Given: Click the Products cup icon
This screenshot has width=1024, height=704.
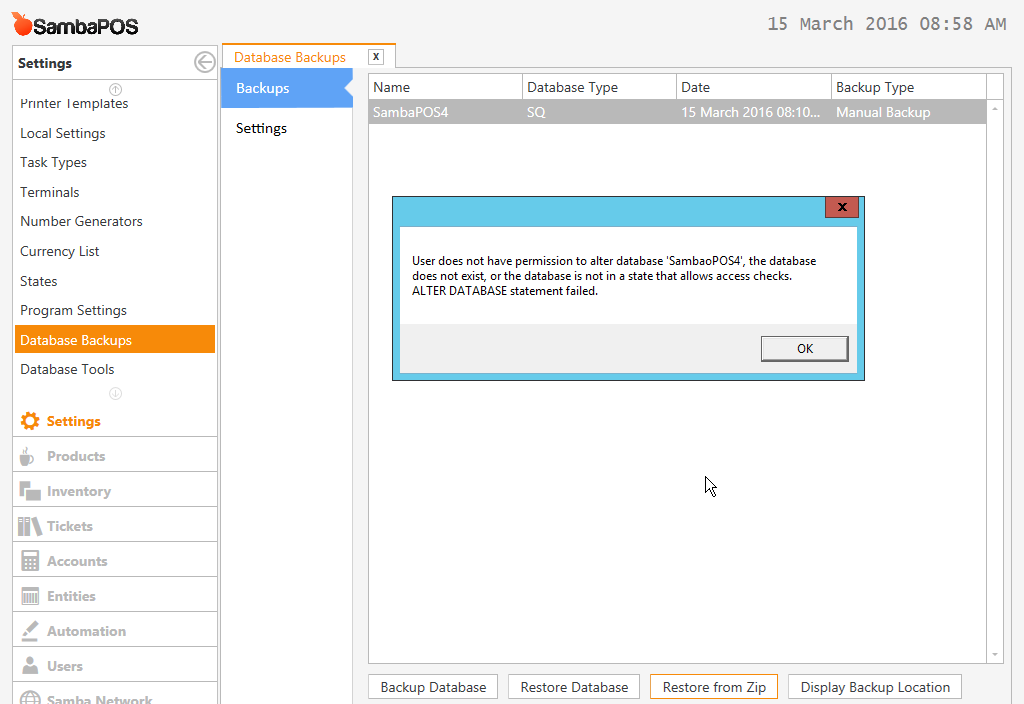Looking at the screenshot, I should pyautogui.click(x=27, y=456).
